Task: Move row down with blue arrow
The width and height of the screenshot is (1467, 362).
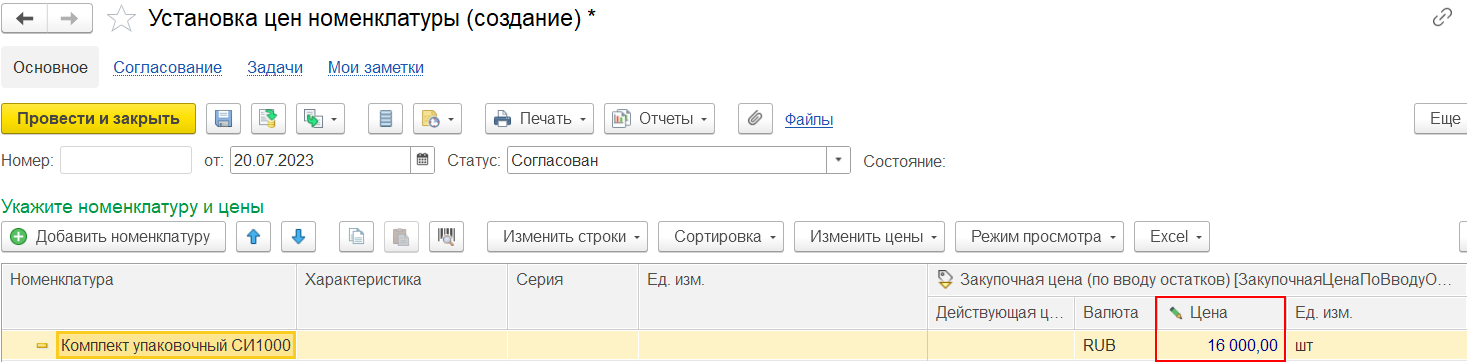Action: (x=298, y=237)
